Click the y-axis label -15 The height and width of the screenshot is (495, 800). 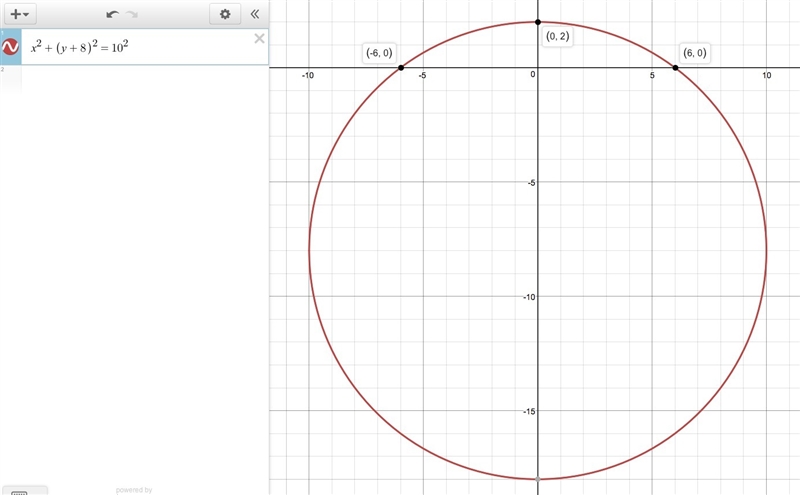(529, 411)
